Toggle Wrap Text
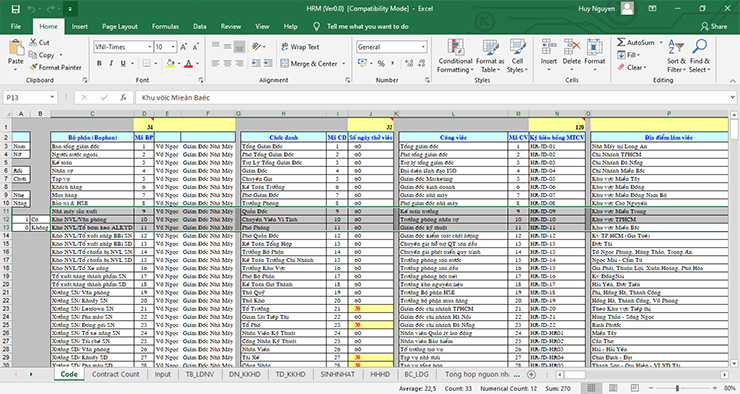 click(x=300, y=47)
